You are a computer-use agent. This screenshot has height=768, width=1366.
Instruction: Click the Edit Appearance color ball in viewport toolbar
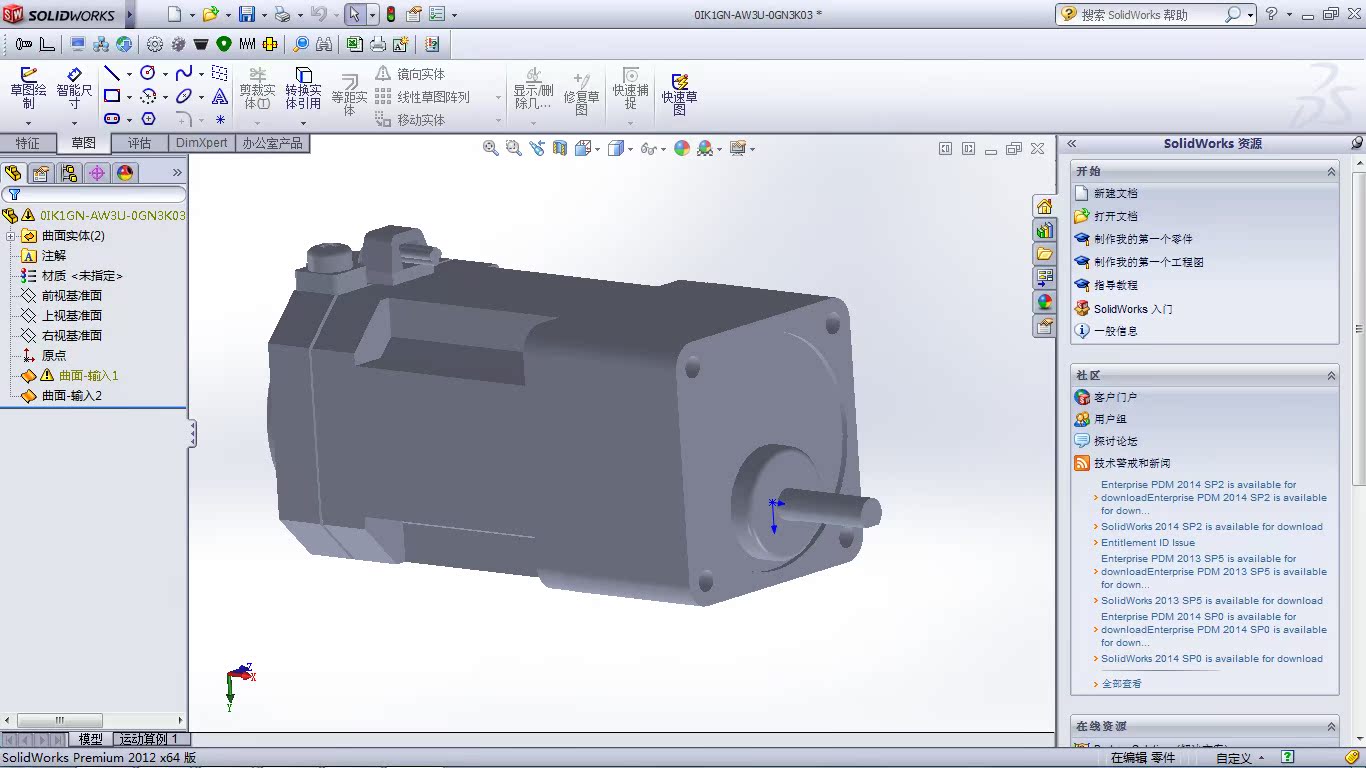click(682, 148)
